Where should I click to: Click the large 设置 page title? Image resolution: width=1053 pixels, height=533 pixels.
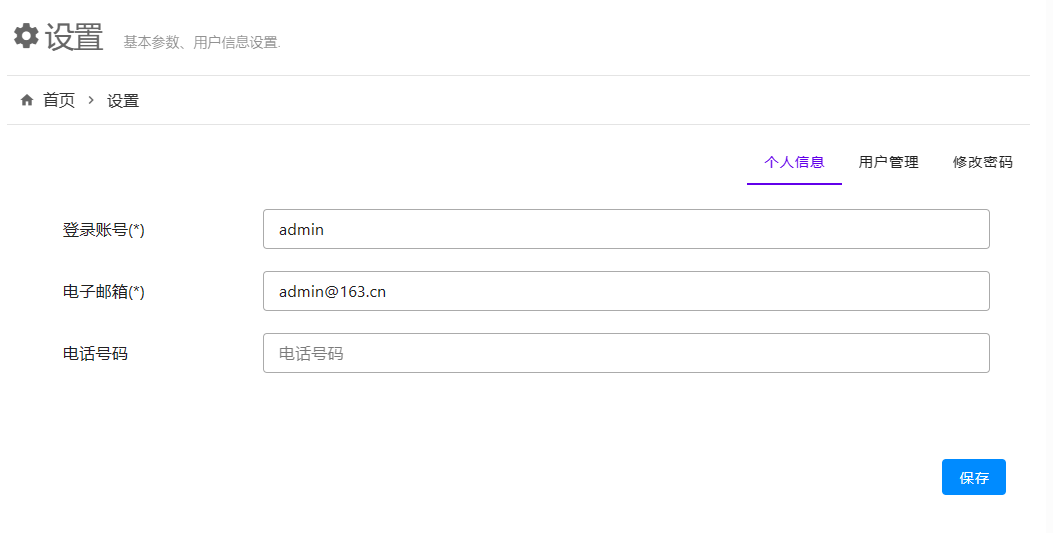pyautogui.click(x=74, y=38)
